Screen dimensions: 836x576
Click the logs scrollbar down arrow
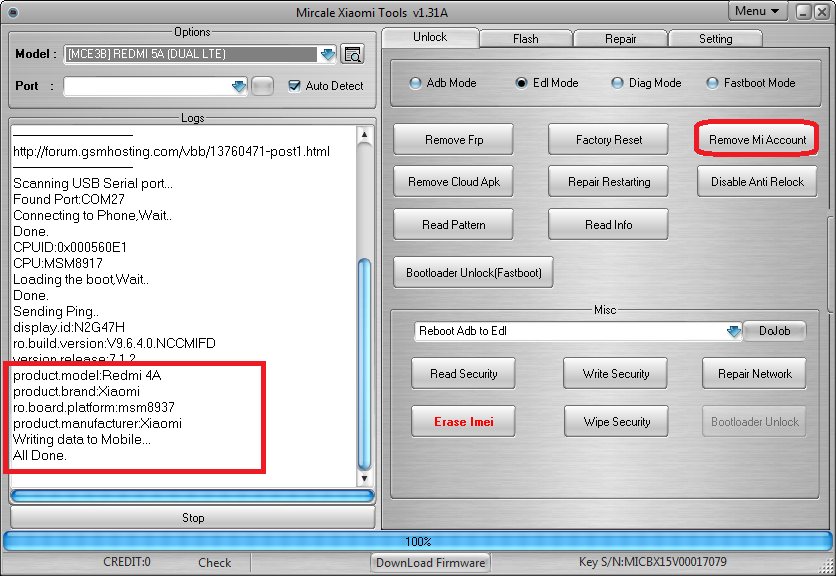(364, 478)
